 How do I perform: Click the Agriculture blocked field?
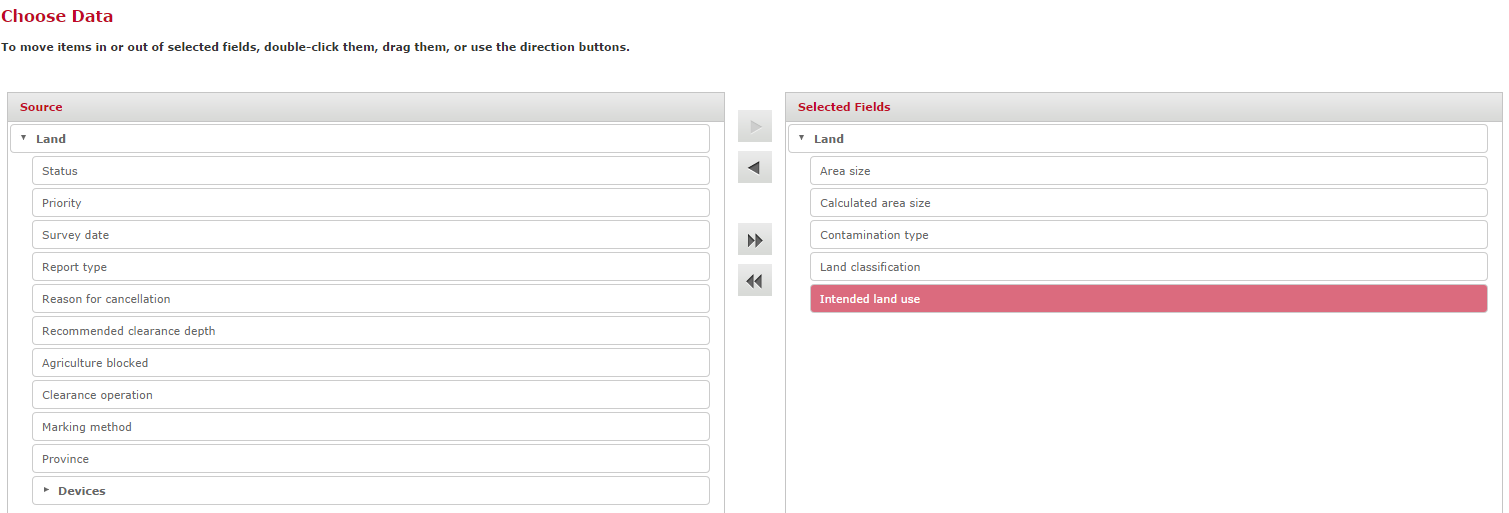(370, 363)
